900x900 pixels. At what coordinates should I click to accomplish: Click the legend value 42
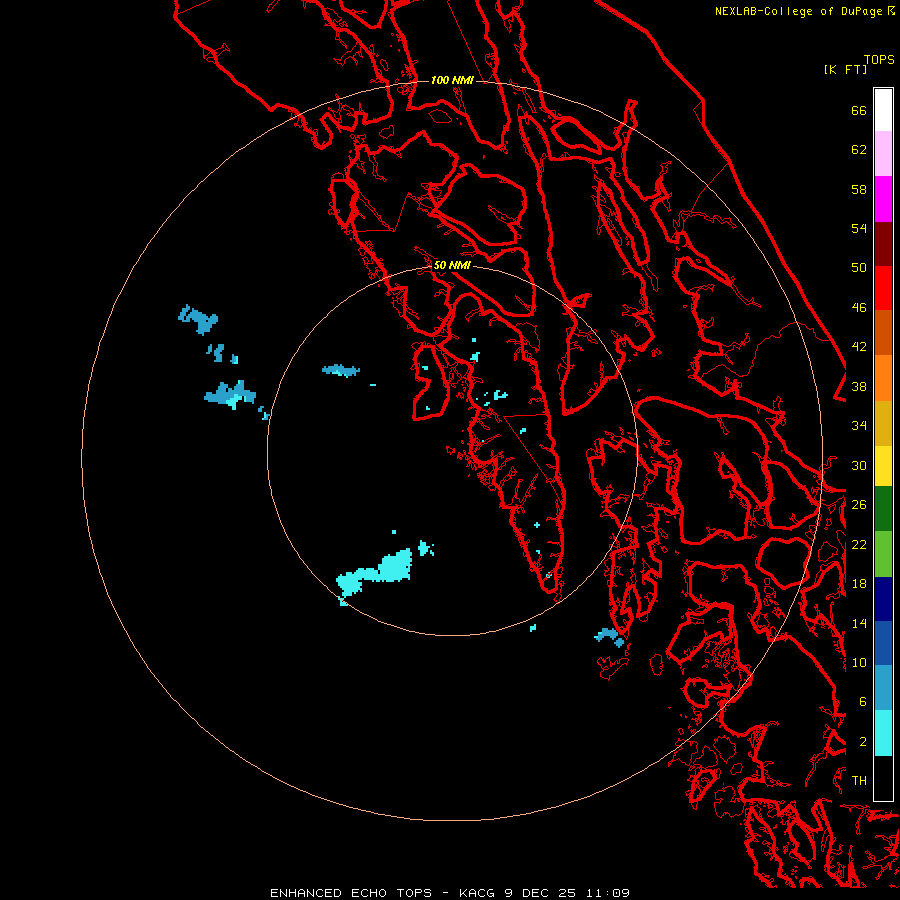click(x=859, y=347)
